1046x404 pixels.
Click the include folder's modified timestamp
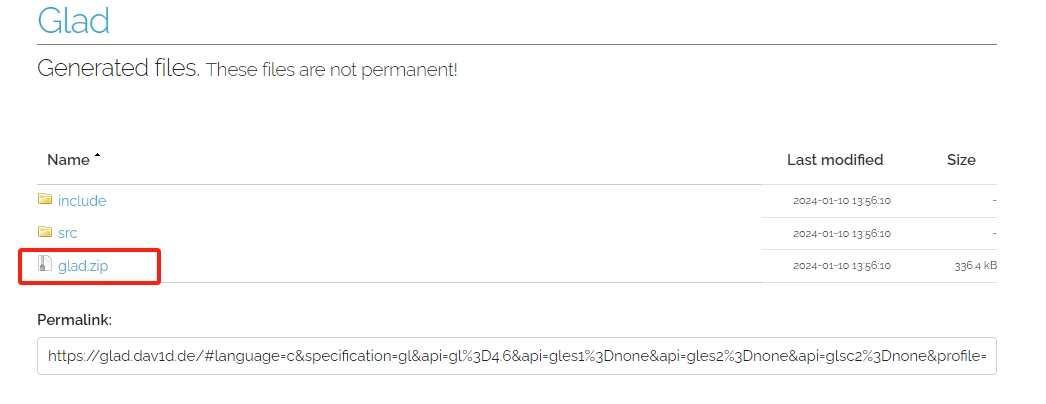[842, 201]
